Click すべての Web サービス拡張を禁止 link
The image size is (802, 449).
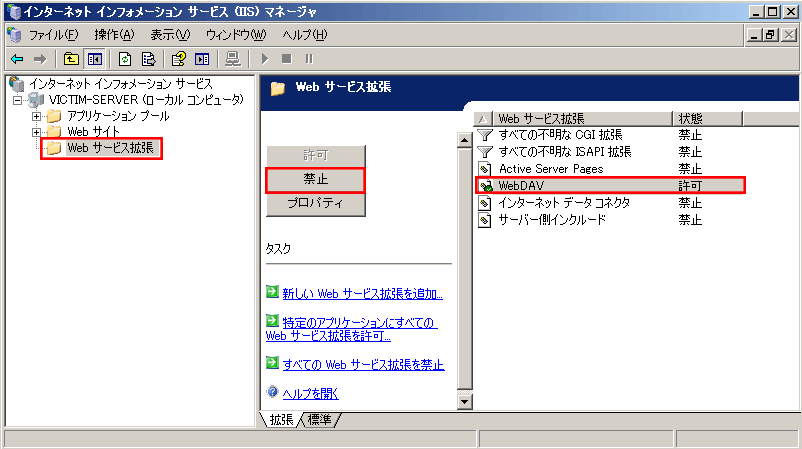point(363,365)
